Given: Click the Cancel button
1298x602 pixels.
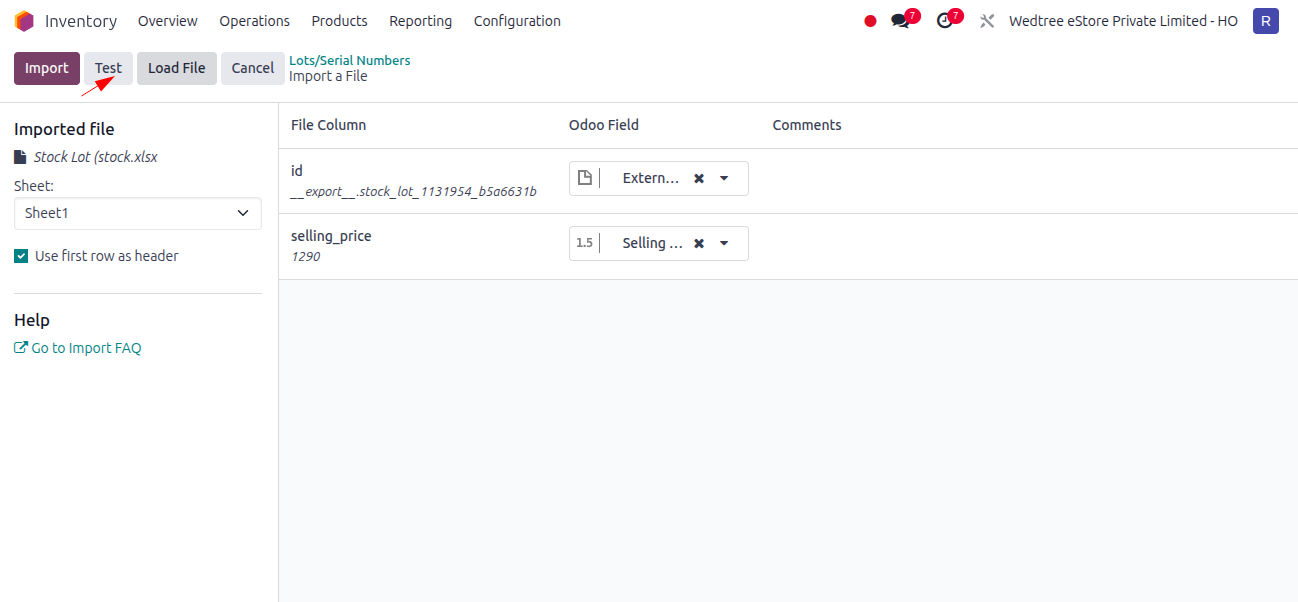Looking at the screenshot, I should point(252,68).
